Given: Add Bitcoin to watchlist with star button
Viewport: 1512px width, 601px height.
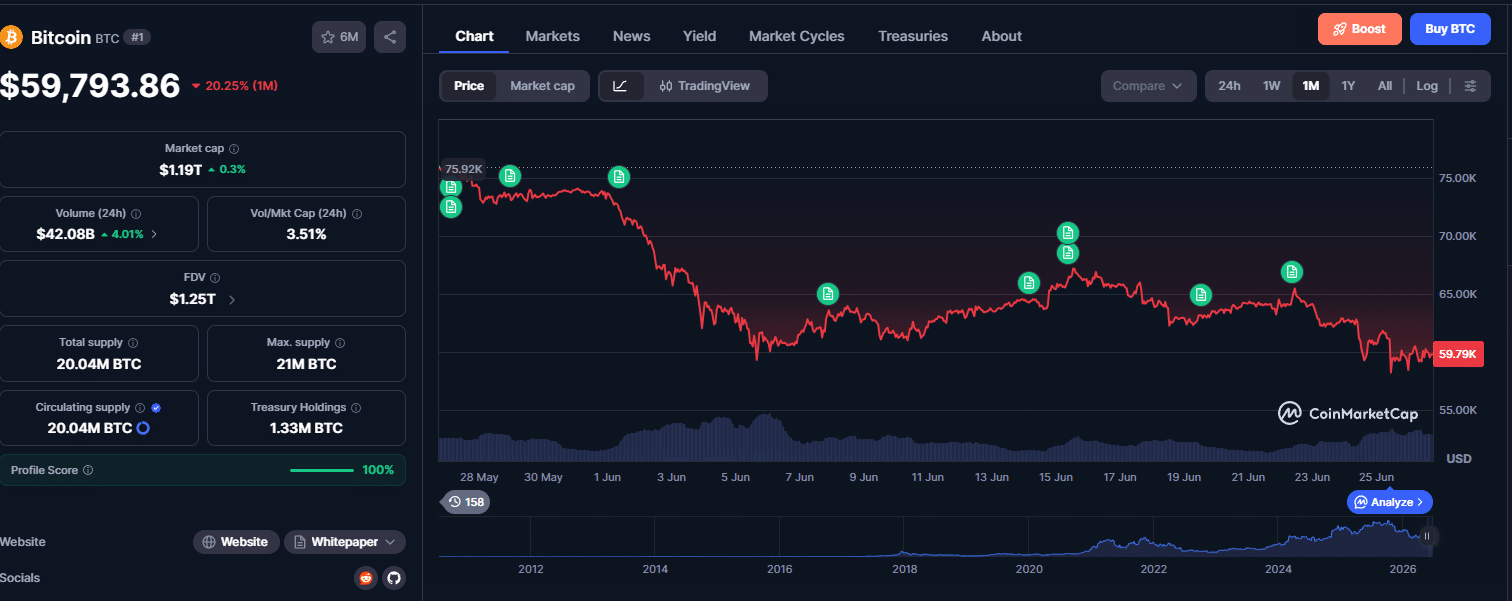Looking at the screenshot, I should point(339,37).
